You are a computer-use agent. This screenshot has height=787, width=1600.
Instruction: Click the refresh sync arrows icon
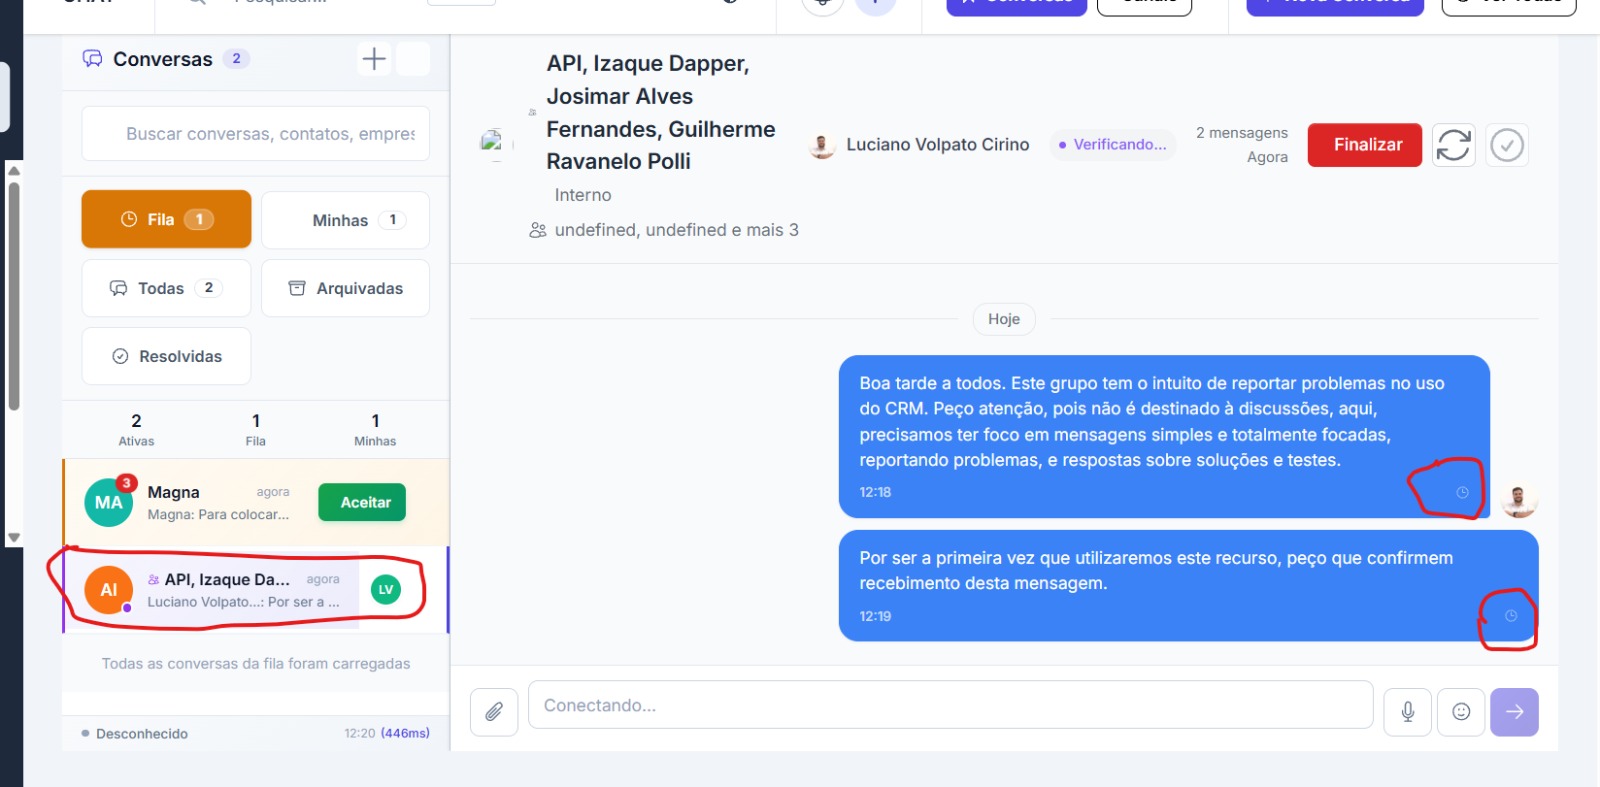pyautogui.click(x=1453, y=145)
